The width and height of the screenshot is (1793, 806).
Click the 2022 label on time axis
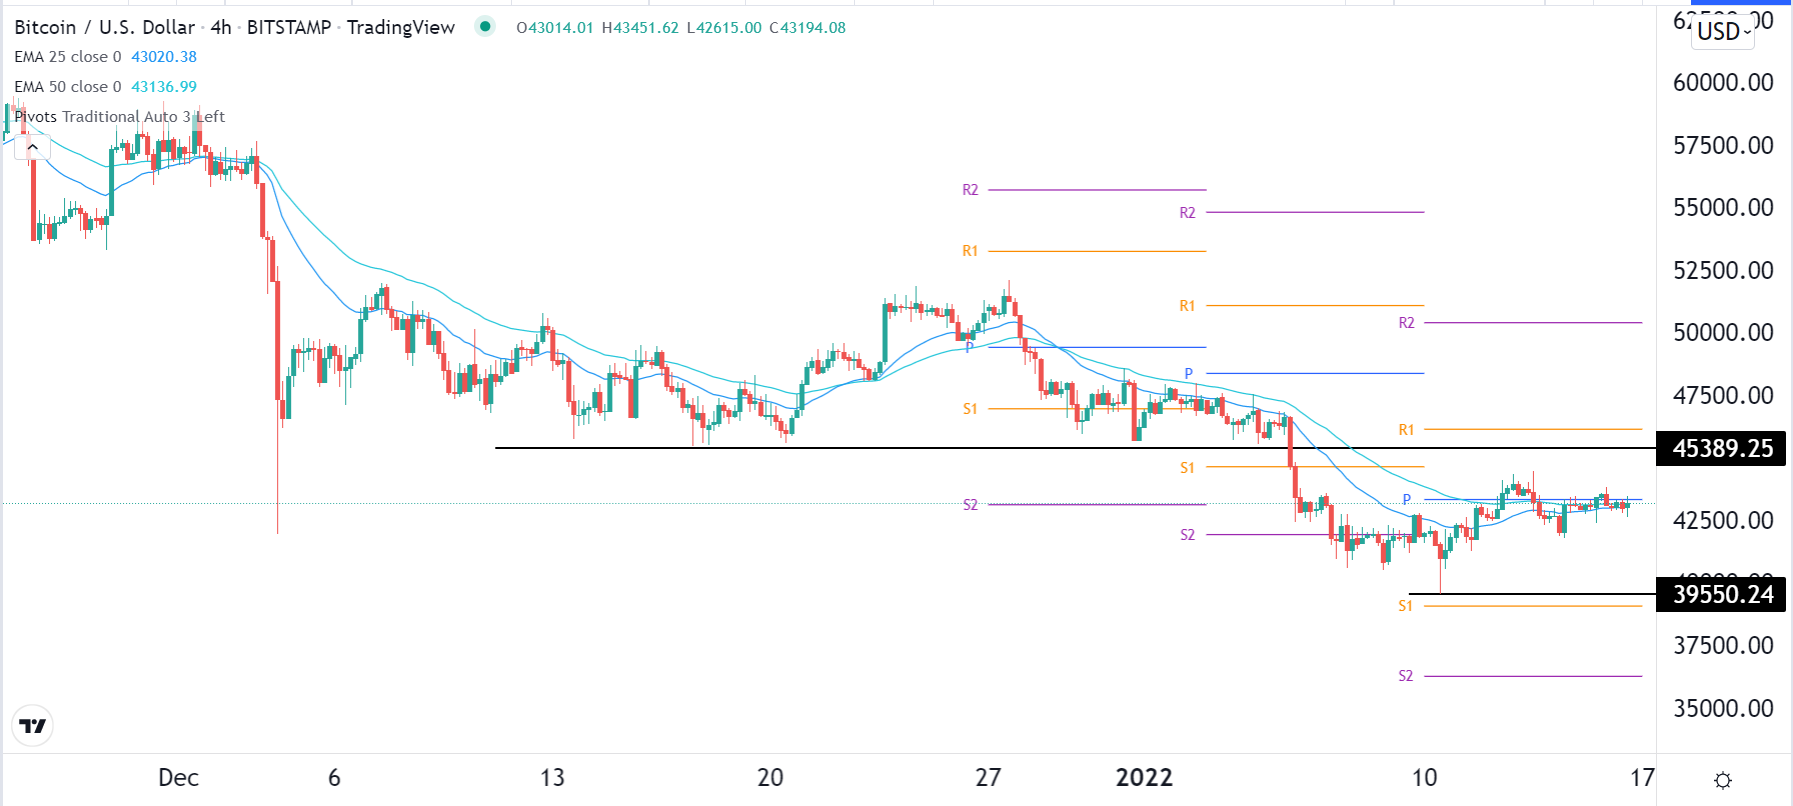coord(1143,778)
